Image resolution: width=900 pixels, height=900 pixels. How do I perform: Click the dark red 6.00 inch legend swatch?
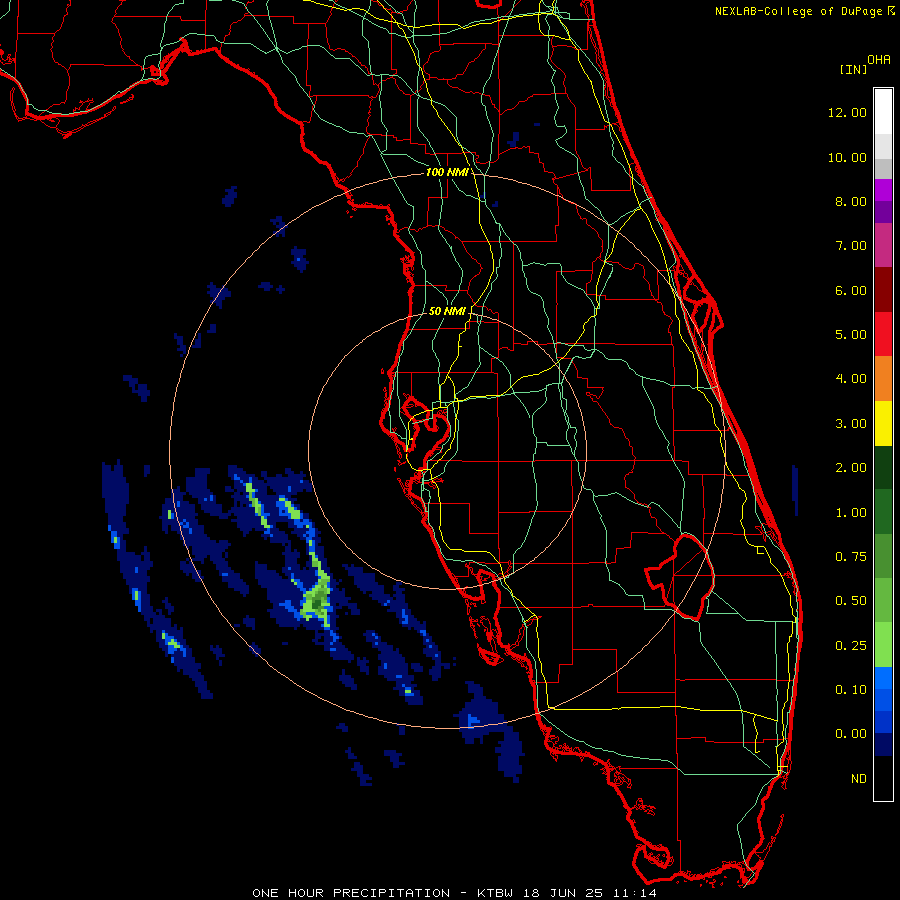tap(883, 290)
